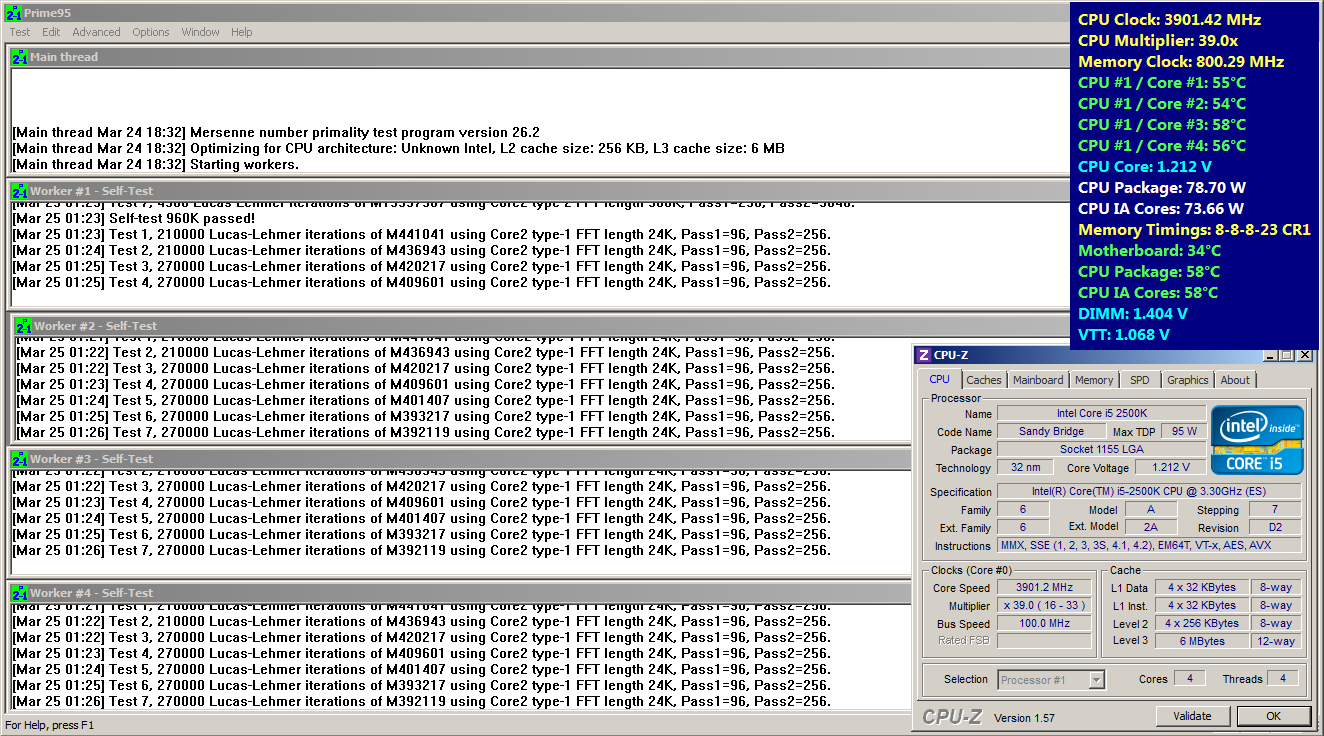Open the Window menu
The image size is (1324, 736).
click(200, 32)
